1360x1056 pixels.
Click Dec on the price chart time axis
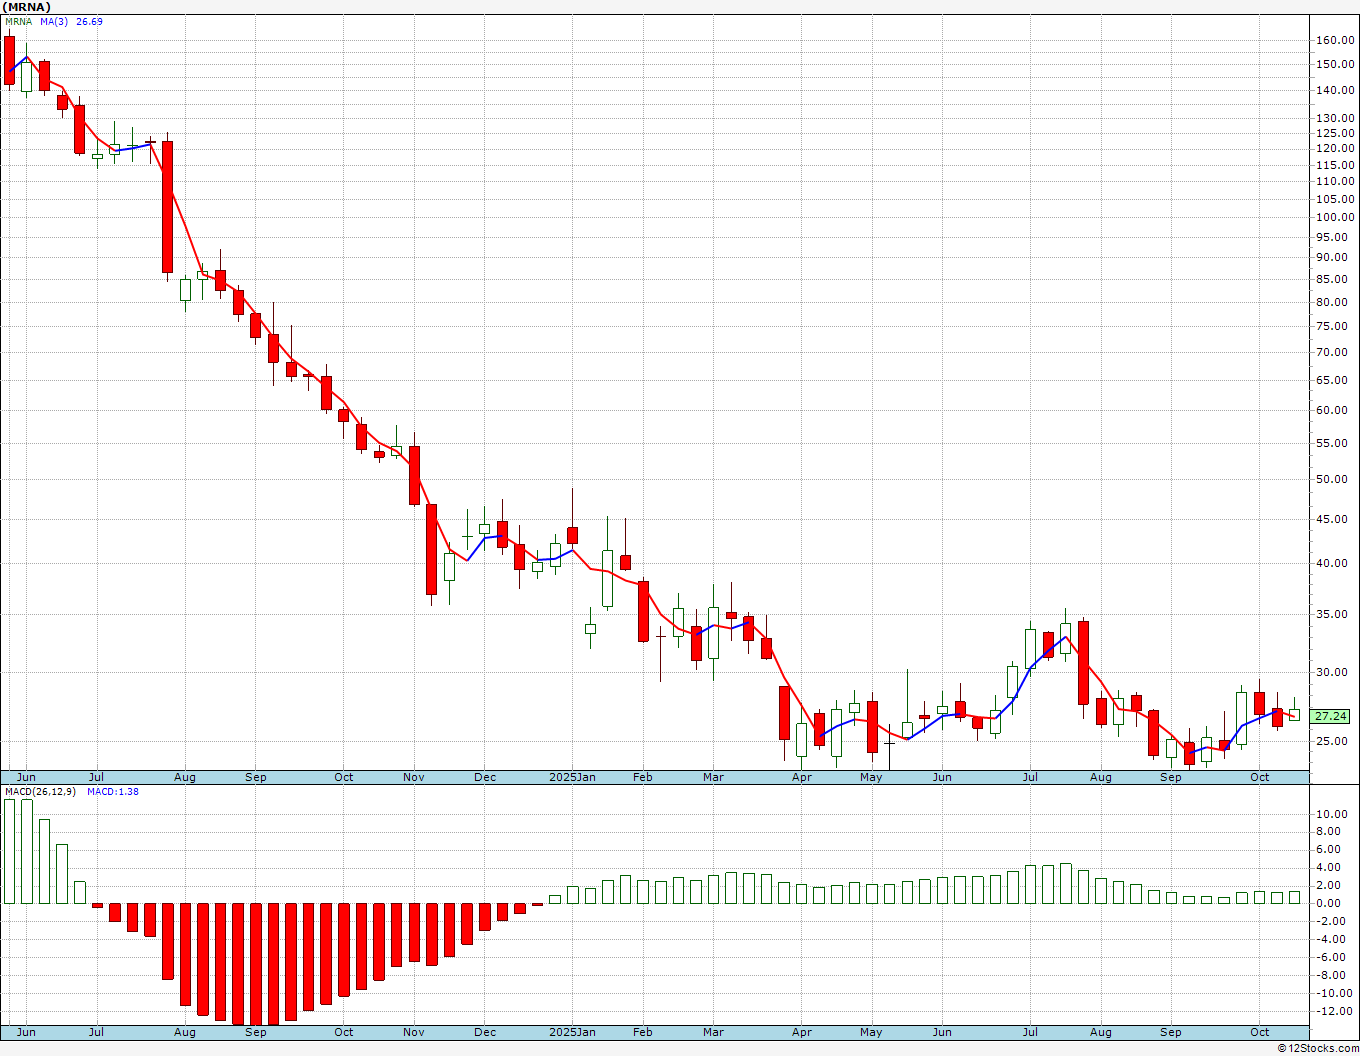(485, 777)
